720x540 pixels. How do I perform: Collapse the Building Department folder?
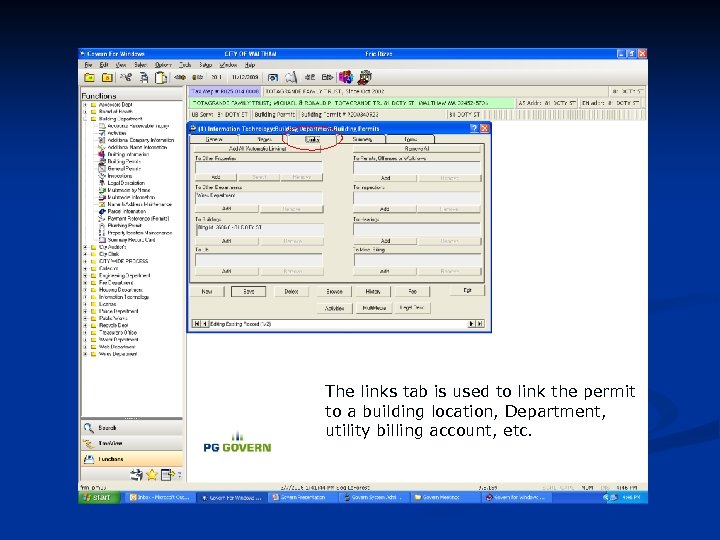pyautogui.click(x=85, y=119)
